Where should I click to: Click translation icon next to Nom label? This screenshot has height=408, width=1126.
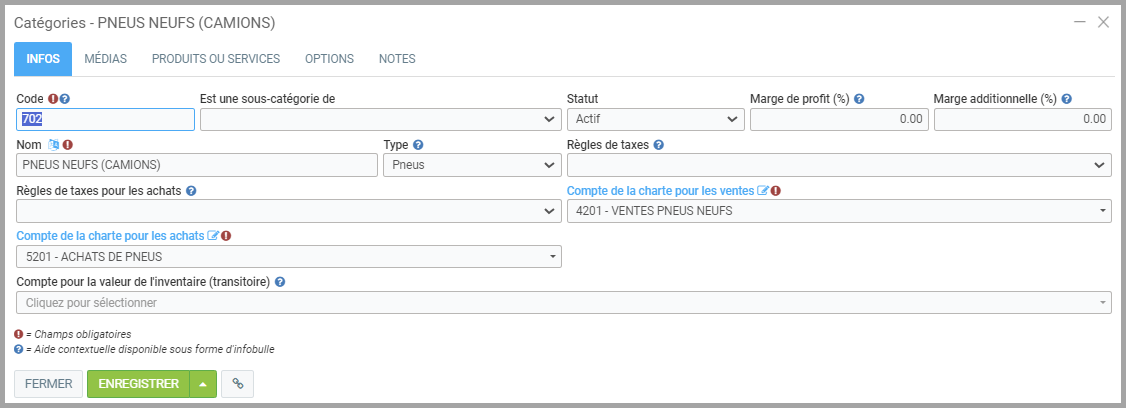54,145
